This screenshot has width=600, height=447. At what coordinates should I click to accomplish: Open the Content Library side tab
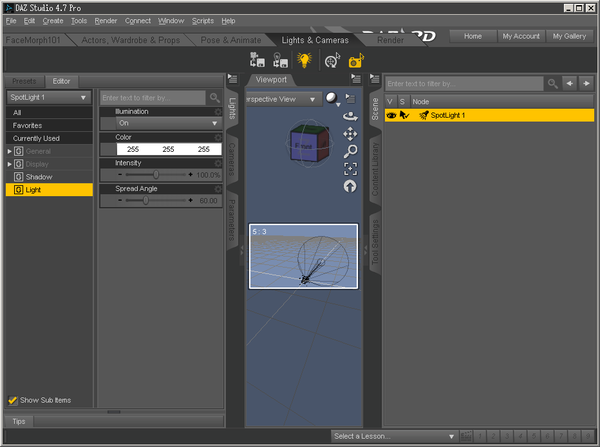pyautogui.click(x=375, y=169)
